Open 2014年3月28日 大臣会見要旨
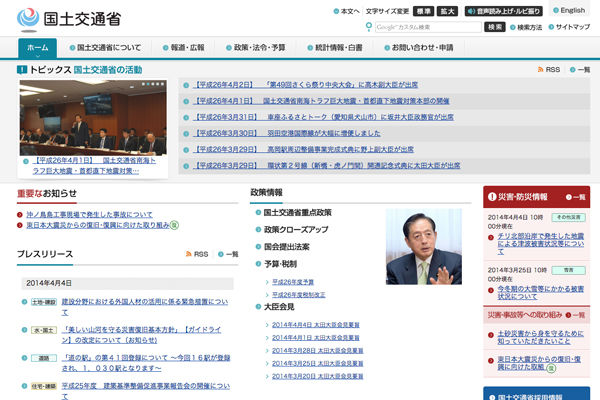 pyautogui.click(x=317, y=351)
